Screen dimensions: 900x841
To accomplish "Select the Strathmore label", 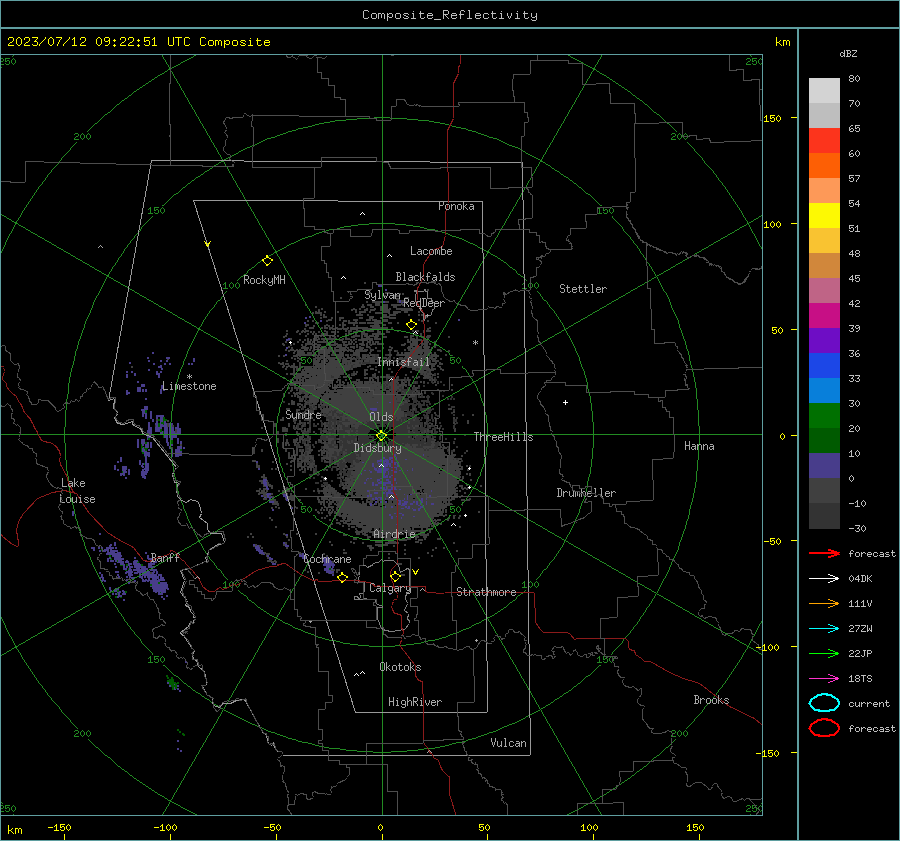I will tap(486, 592).
